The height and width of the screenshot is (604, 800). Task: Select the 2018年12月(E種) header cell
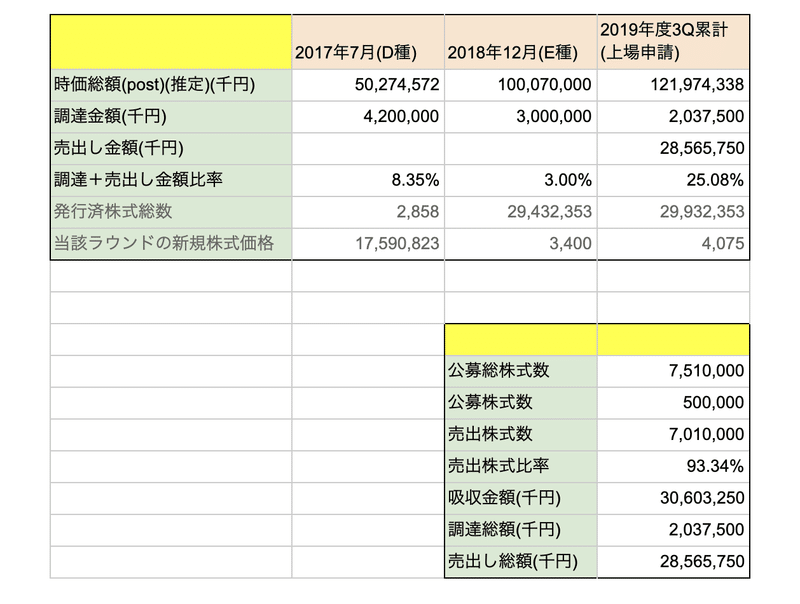520,42
